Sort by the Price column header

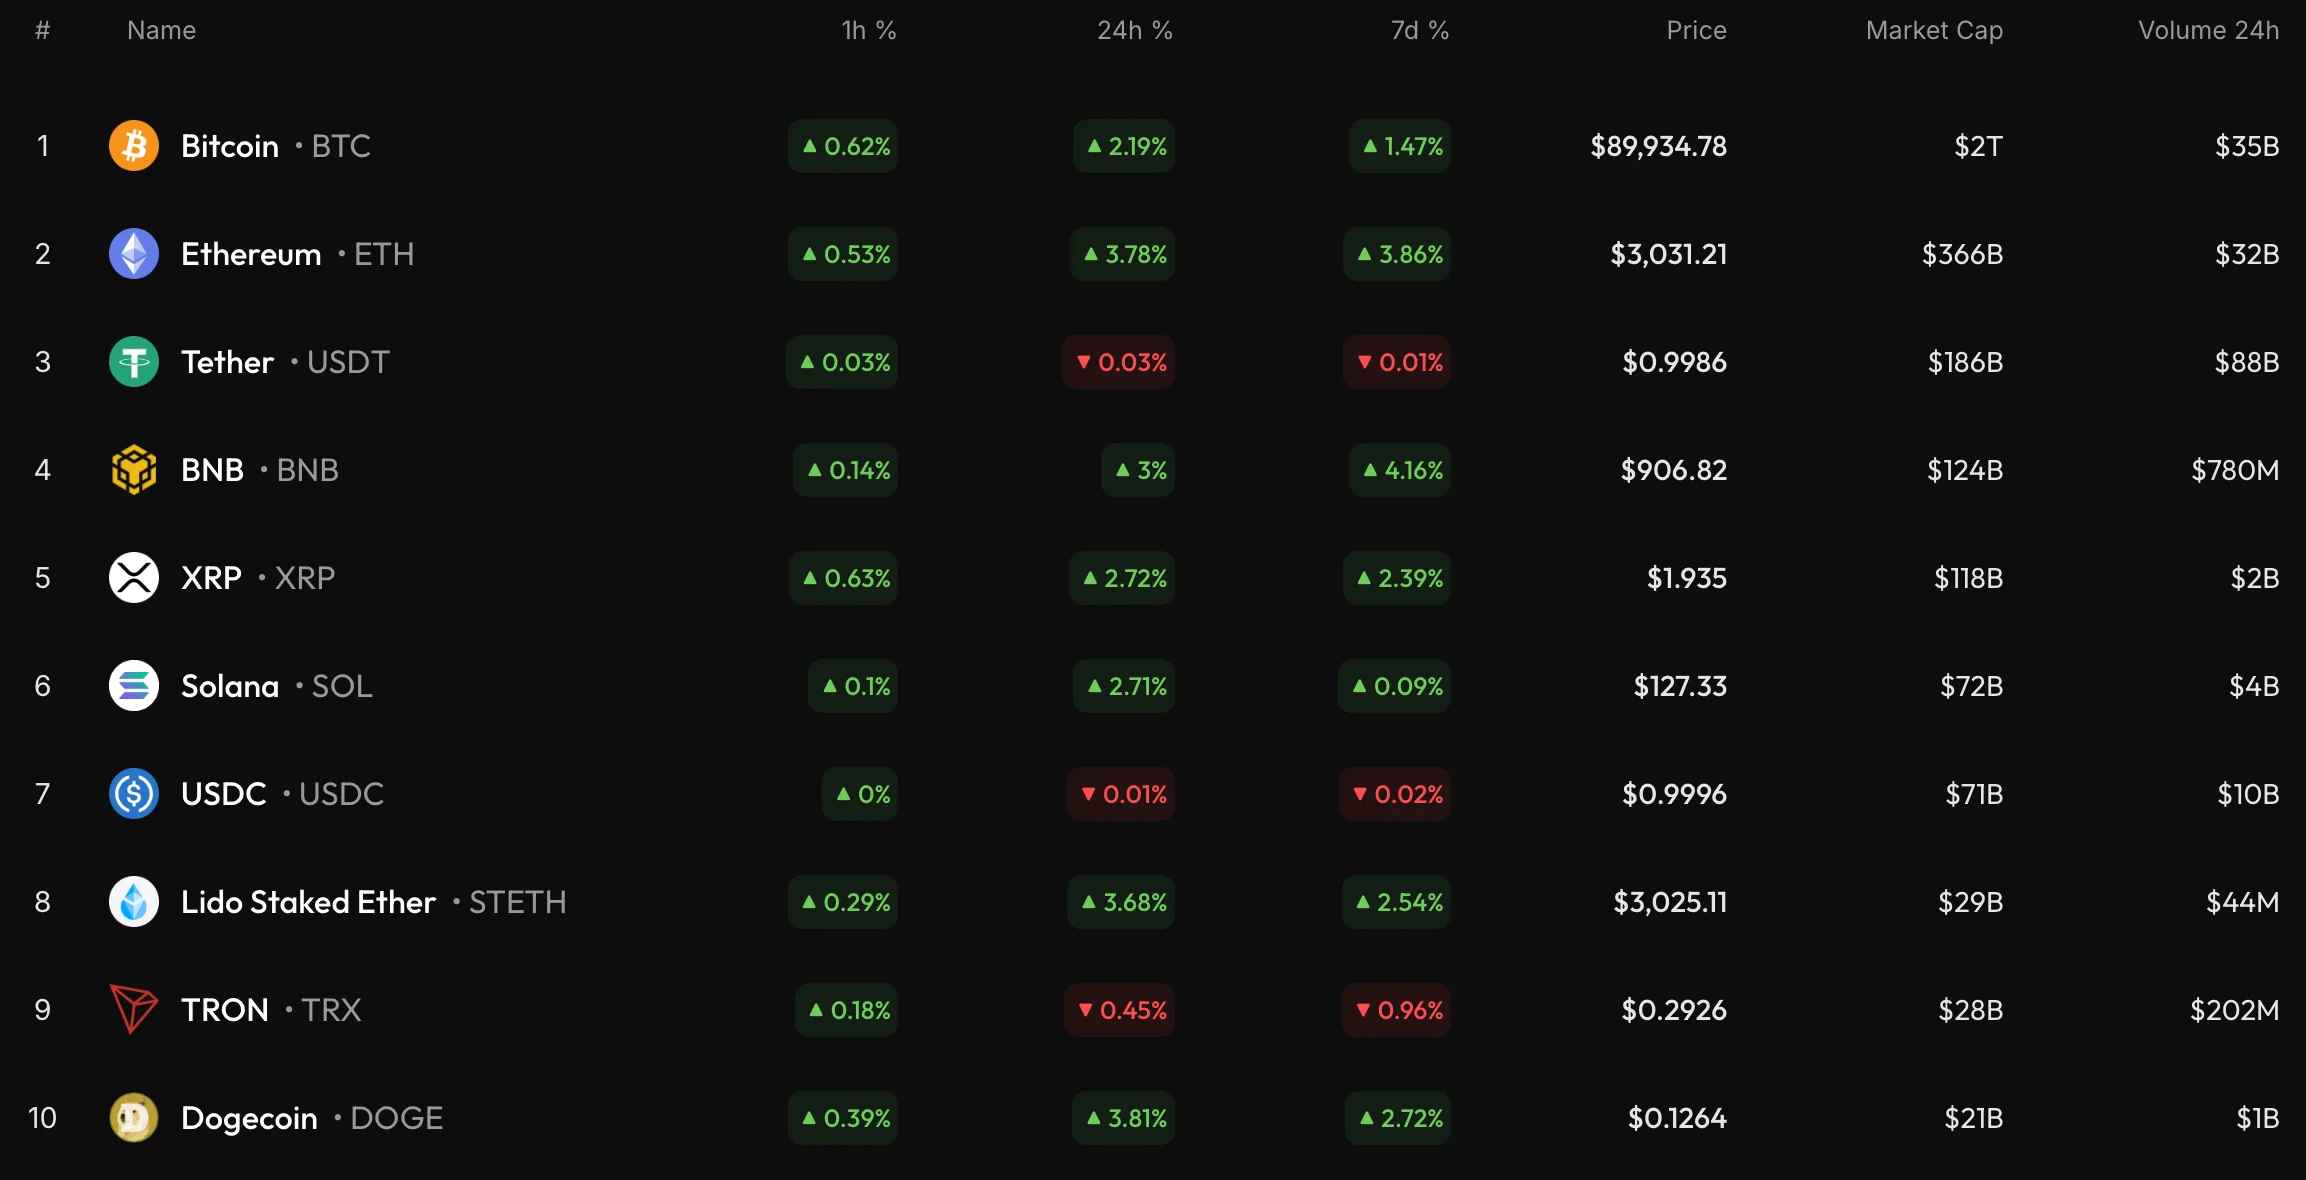tap(1696, 31)
